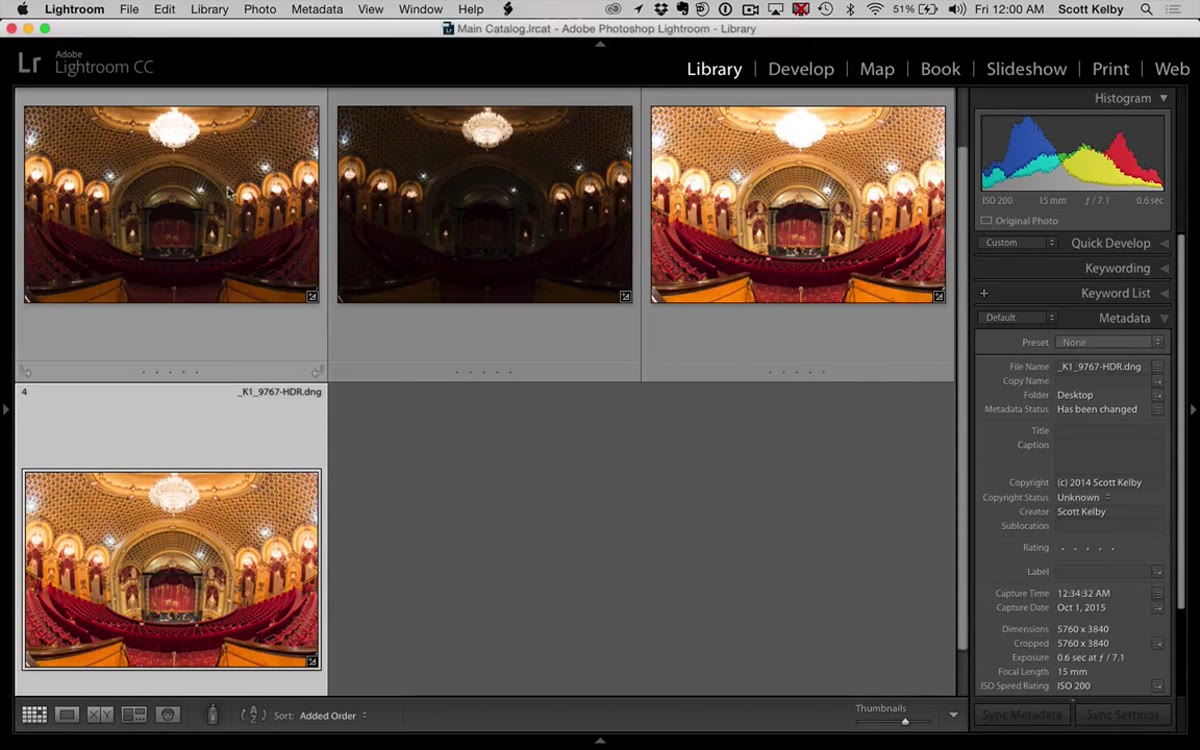This screenshot has width=1200, height=750.
Task: Open the Default metadata view dropdown
Action: tap(1017, 318)
